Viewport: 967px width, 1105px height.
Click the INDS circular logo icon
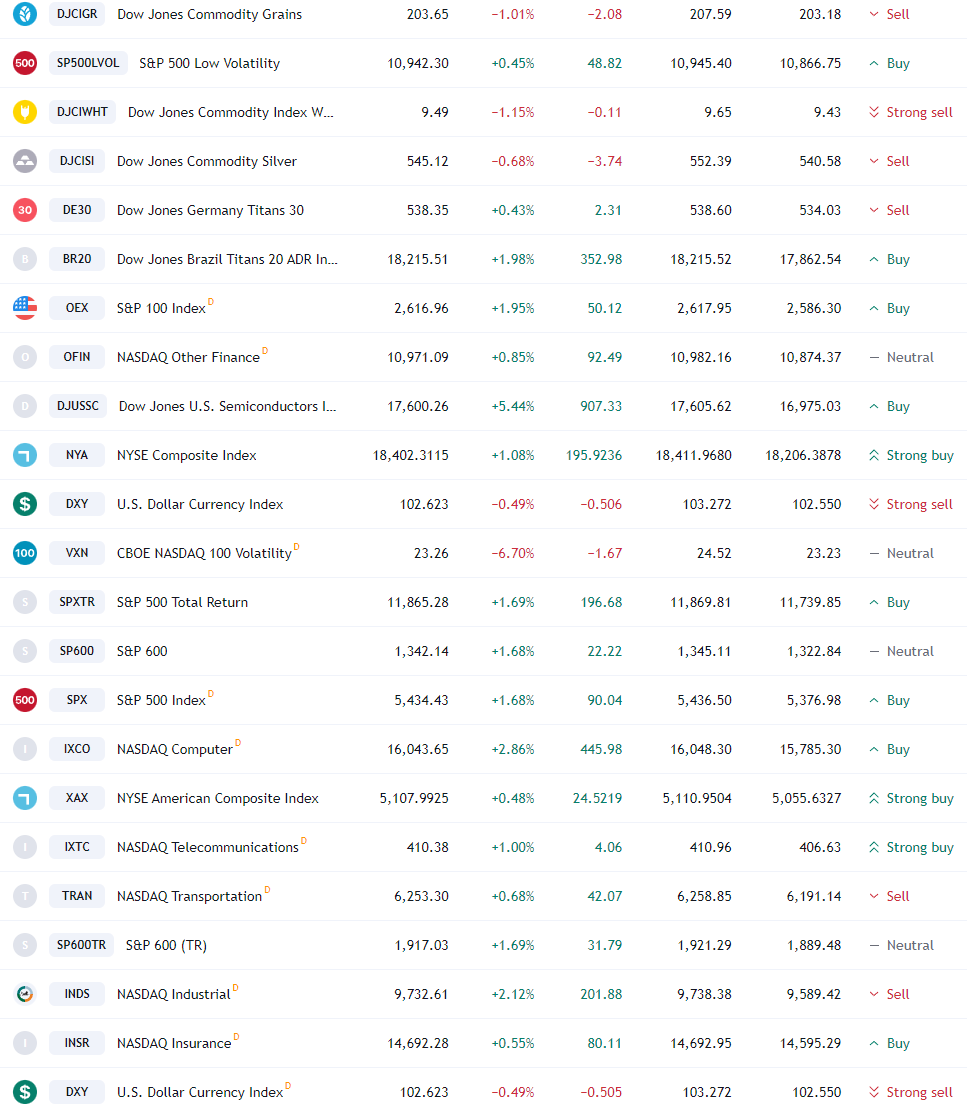coord(25,994)
